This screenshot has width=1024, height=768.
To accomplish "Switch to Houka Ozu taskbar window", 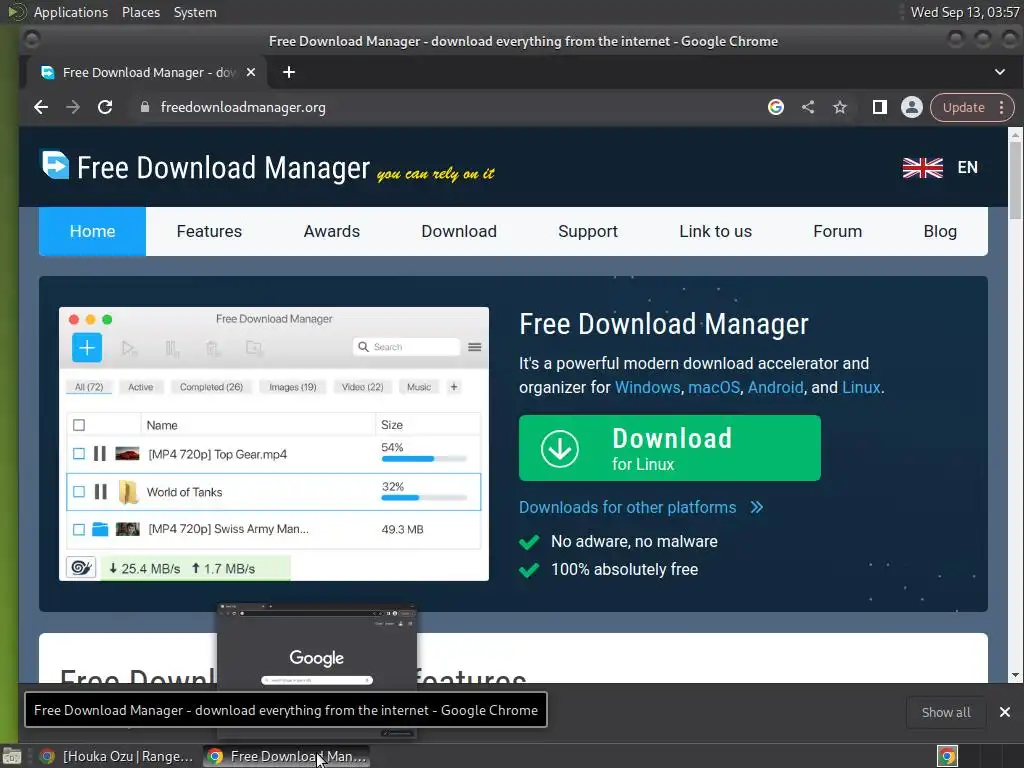I will (118, 756).
